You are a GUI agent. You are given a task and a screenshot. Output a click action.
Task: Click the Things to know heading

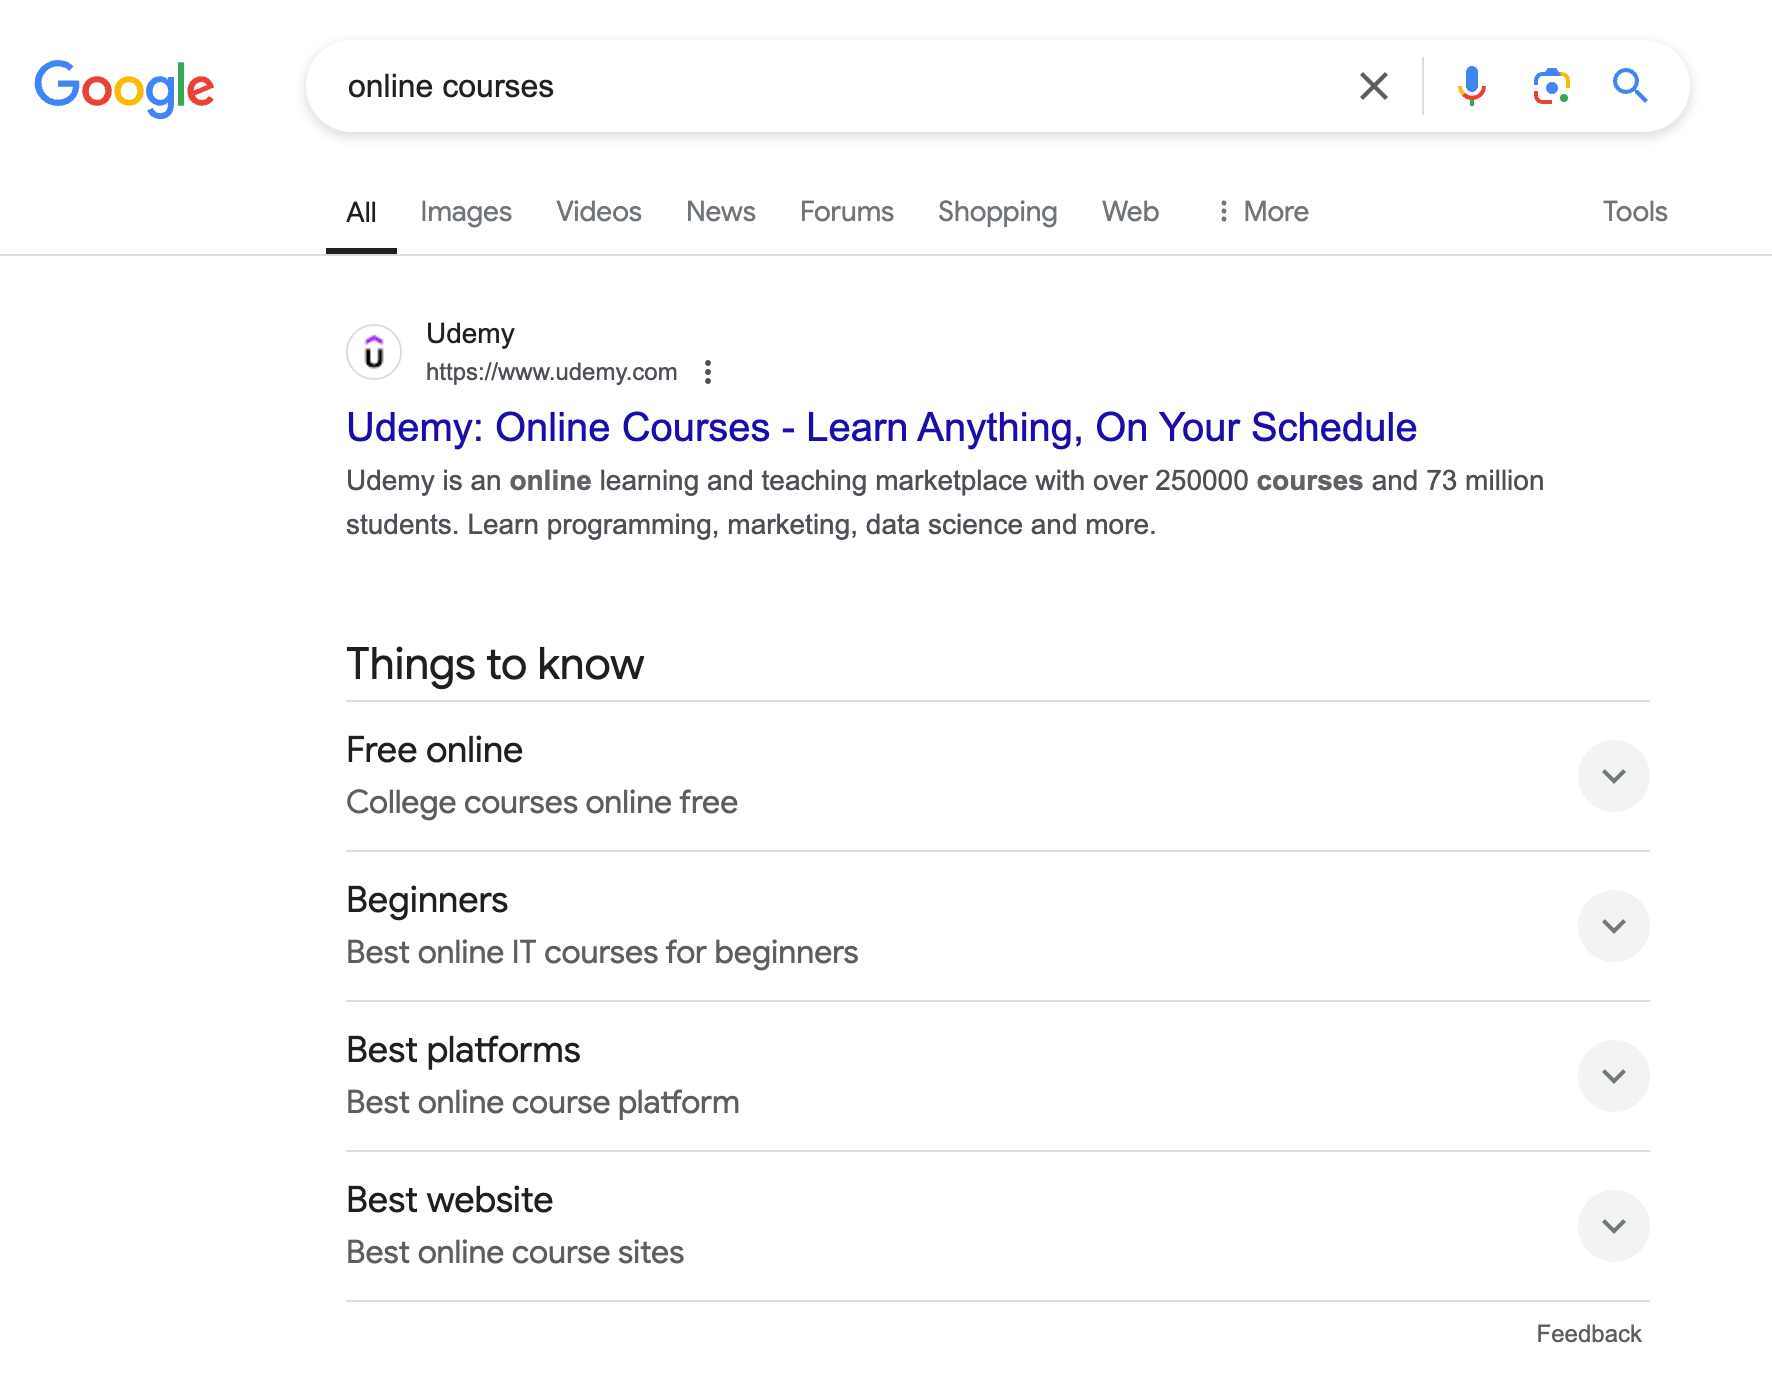pyautogui.click(x=495, y=665)
